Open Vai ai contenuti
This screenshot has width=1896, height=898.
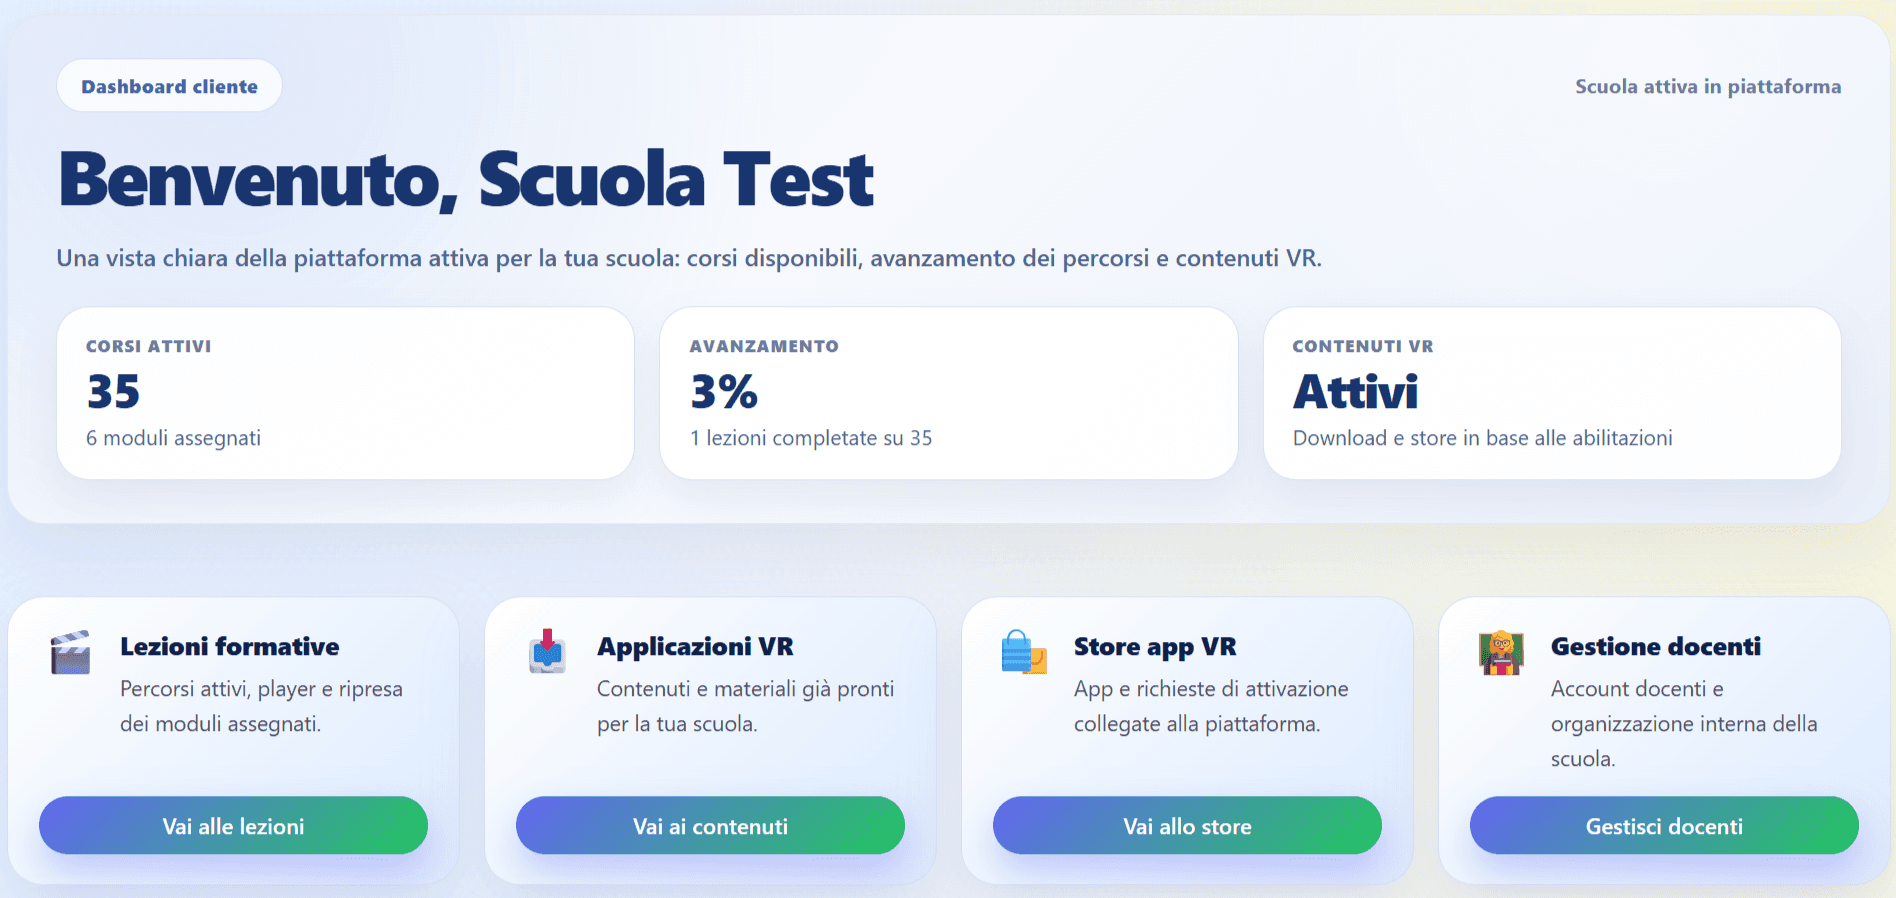tap(709, 826)
